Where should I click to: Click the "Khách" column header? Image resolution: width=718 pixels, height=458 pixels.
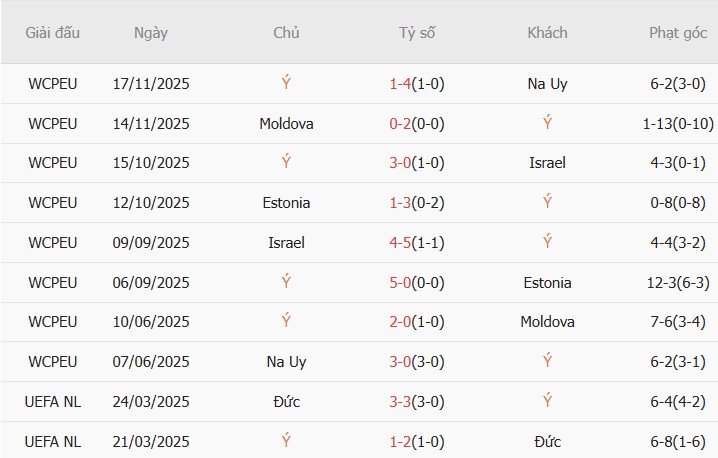(547, 33)
